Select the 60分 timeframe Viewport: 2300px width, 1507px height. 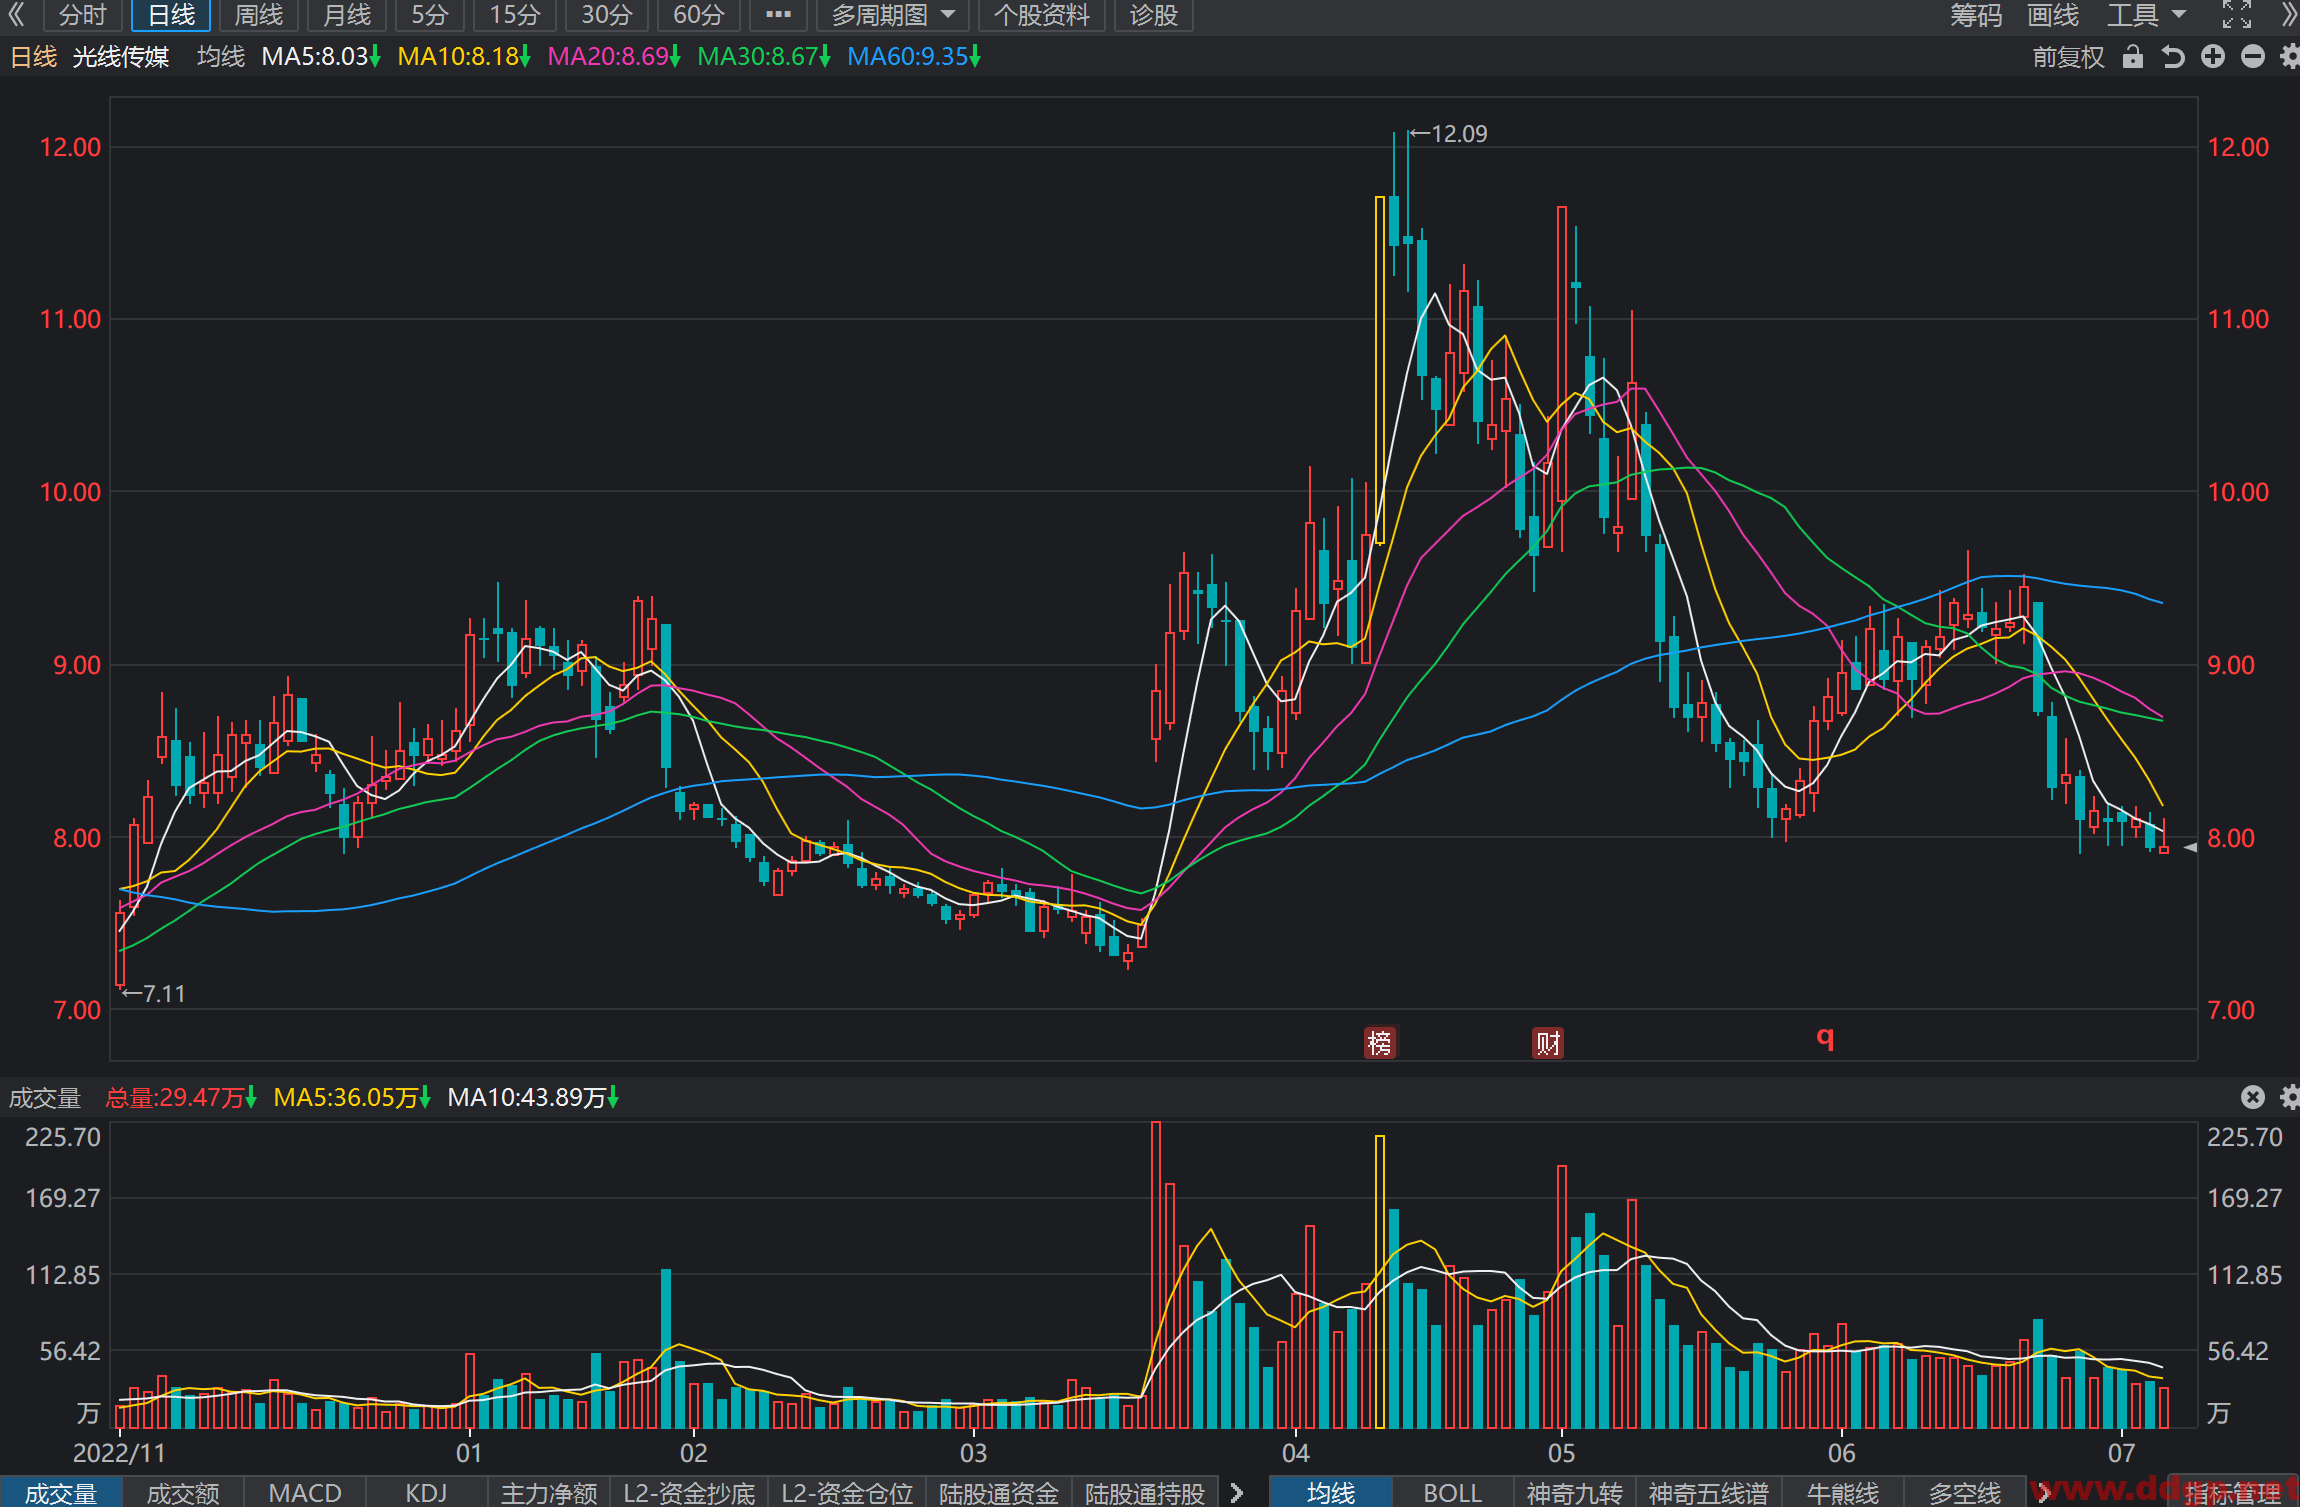point(699,15)
